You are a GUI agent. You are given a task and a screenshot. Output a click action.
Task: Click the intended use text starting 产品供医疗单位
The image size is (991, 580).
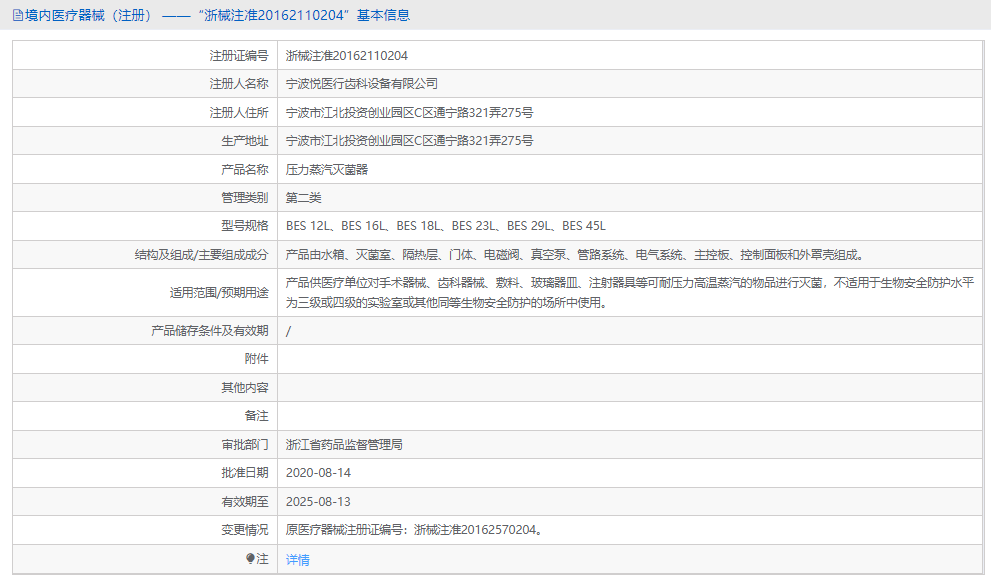tap(630, 293)
